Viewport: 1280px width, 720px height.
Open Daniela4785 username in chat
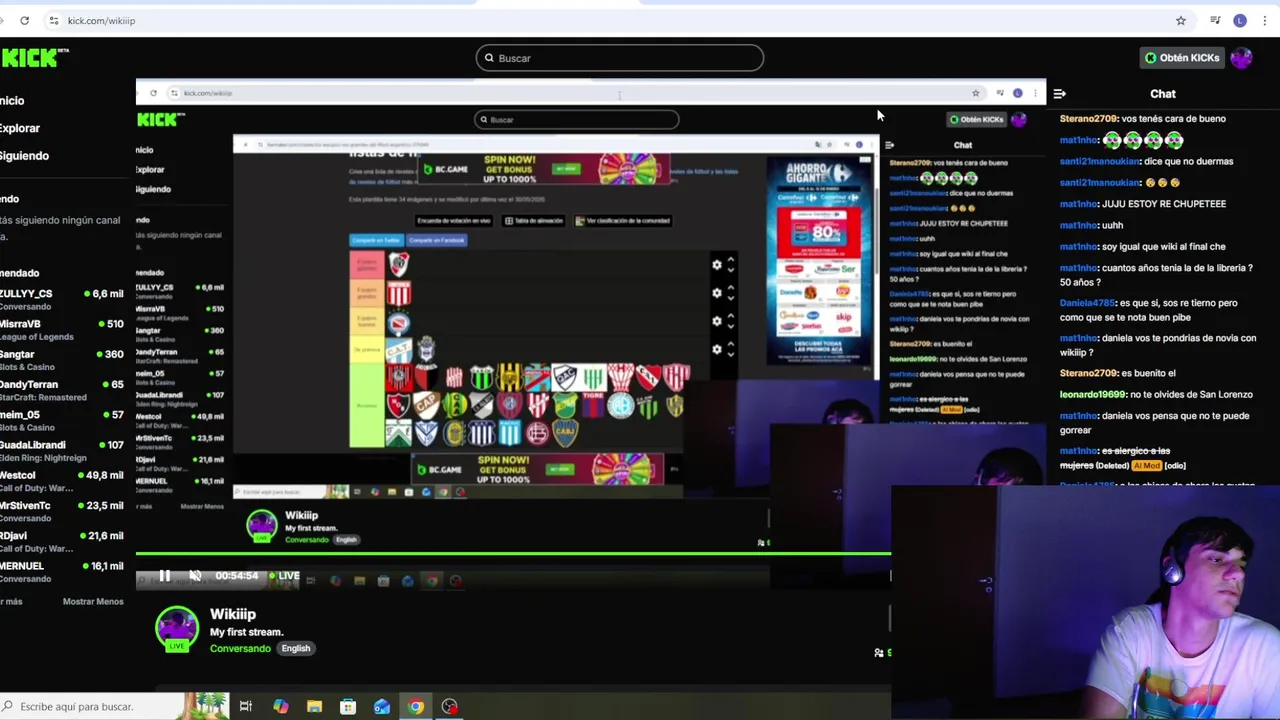click(1088, 302)
